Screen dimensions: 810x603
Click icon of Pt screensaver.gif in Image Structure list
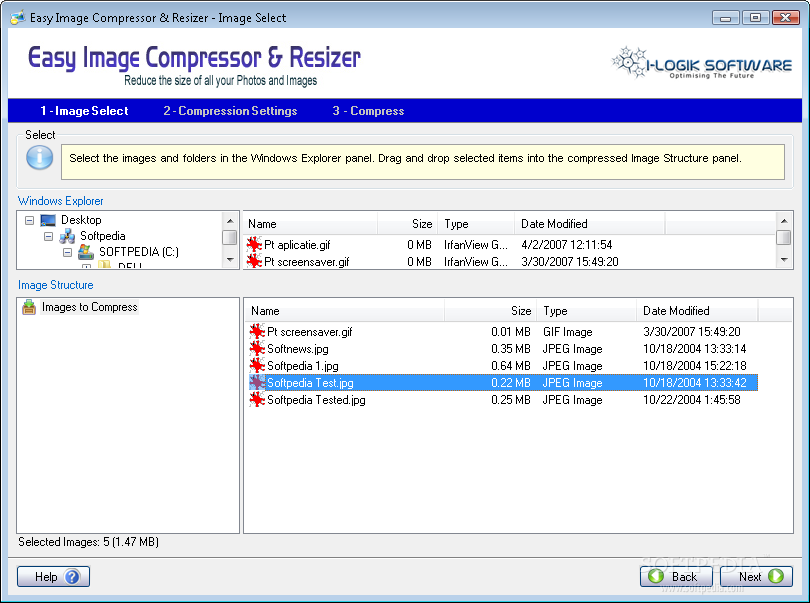(257, 332)
